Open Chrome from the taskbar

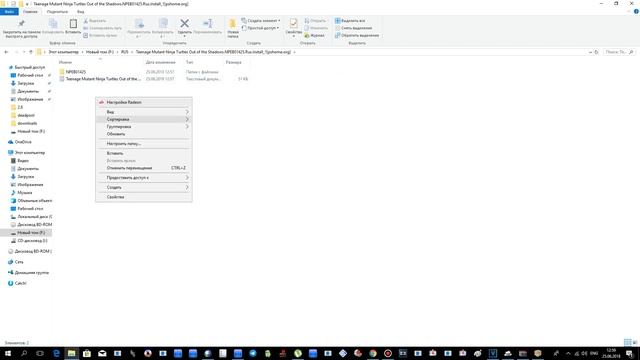[x=373, y=353]
